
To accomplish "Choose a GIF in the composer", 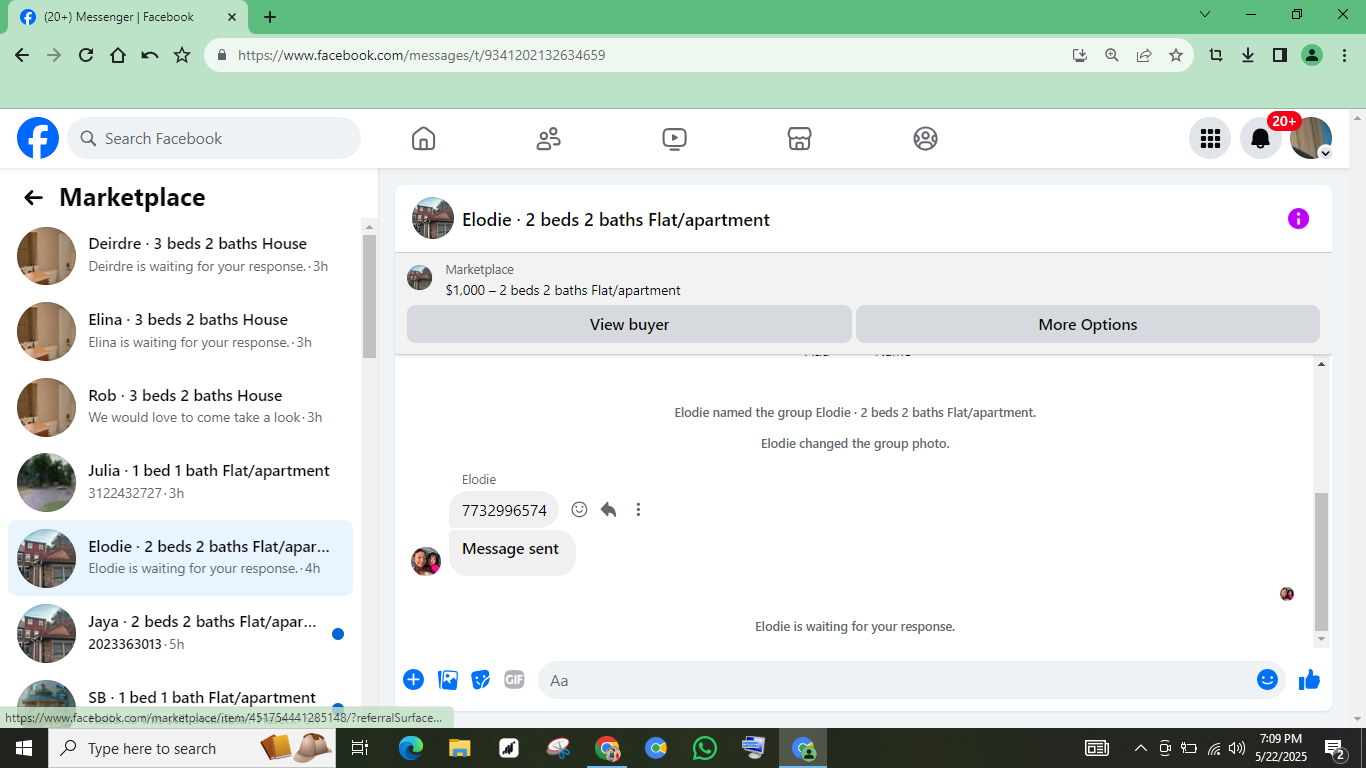I will coord(514,680).
